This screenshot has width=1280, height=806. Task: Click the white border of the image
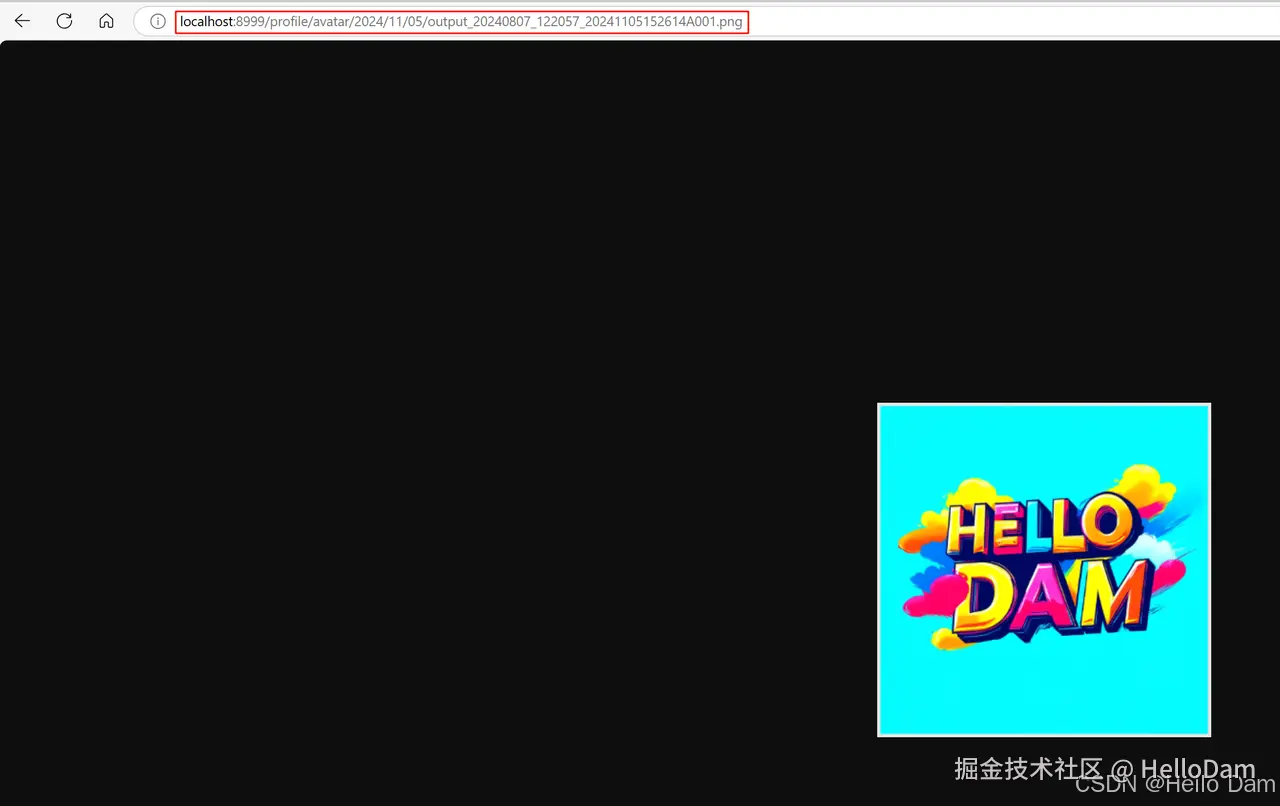click(x=880, y=569)
